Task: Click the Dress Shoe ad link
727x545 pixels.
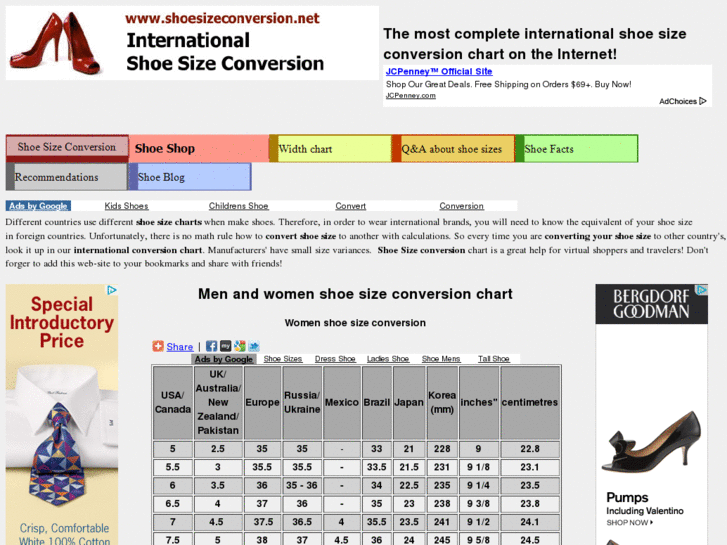Action: [335, 359]
